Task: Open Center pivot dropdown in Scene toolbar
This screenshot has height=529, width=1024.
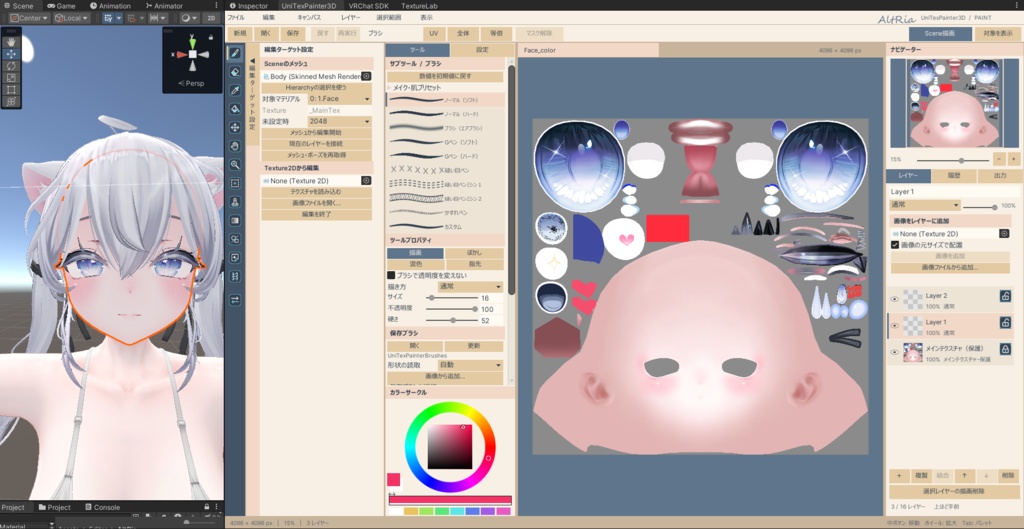Action: point(29,18)
